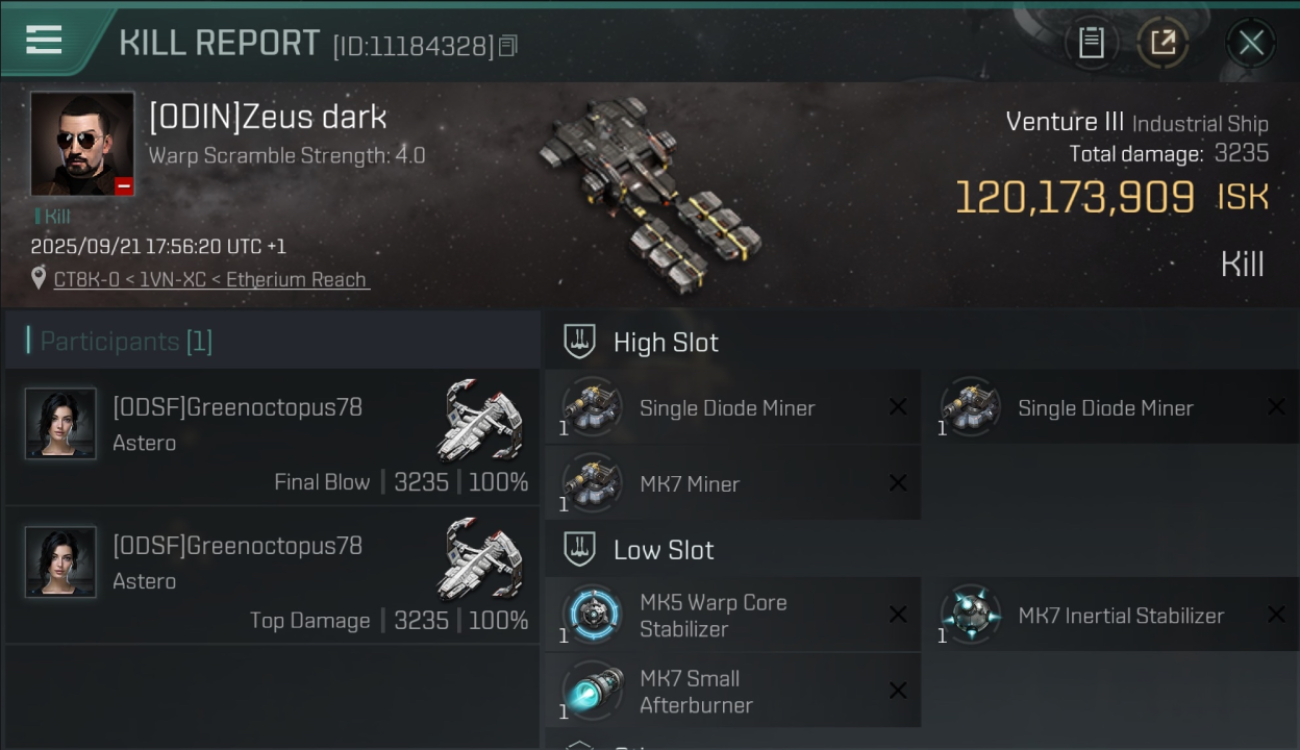Copy the kill report ID
The height and width of the screenshot is (750, 1300).
508,46
